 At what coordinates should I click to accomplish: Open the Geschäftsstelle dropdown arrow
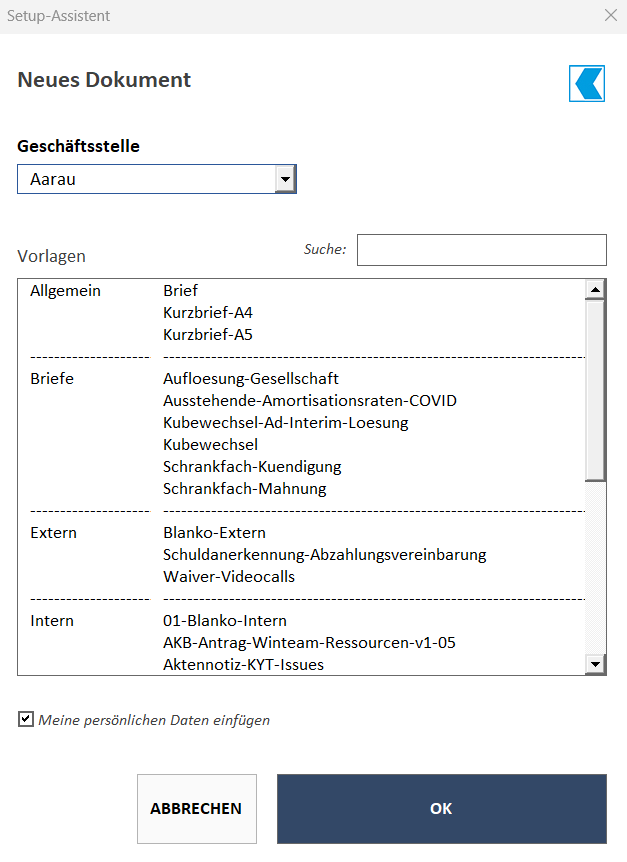[x=285, y=179]
